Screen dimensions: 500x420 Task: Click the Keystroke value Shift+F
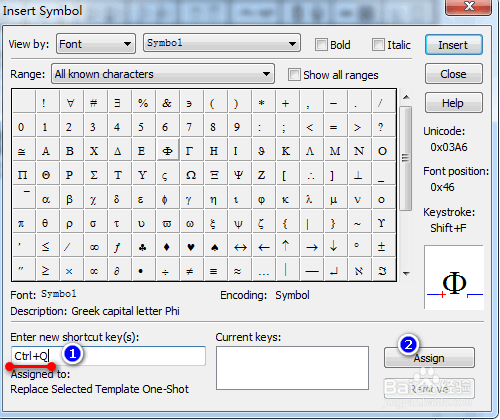coord(448,228)
